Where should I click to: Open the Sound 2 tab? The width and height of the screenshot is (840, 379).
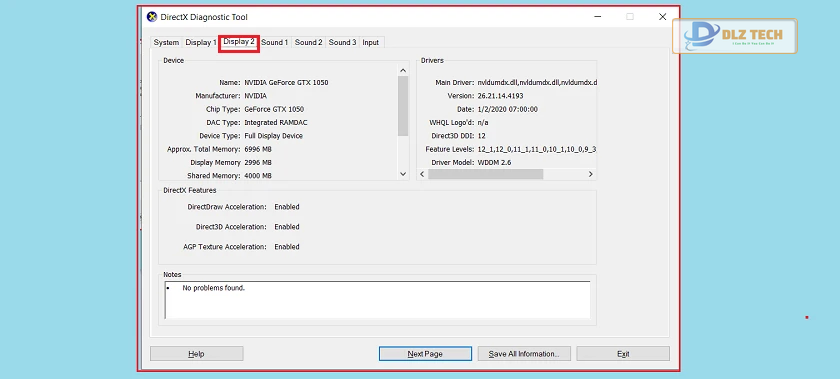309,42
